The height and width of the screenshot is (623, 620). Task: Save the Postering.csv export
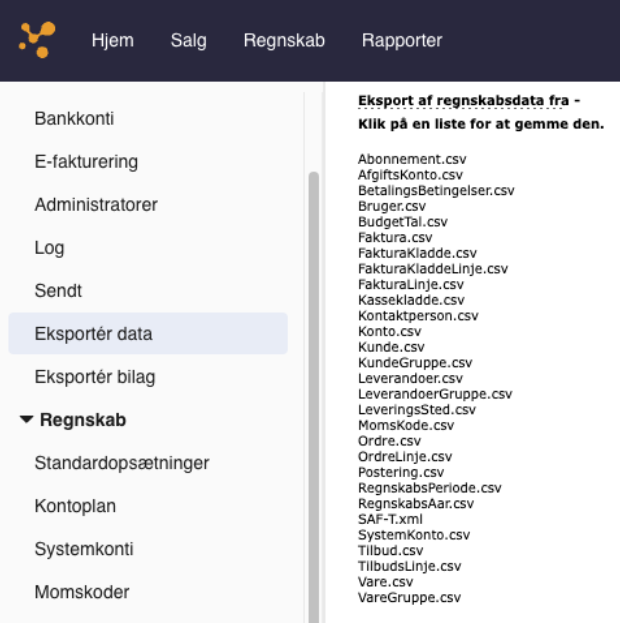[401, 472]
